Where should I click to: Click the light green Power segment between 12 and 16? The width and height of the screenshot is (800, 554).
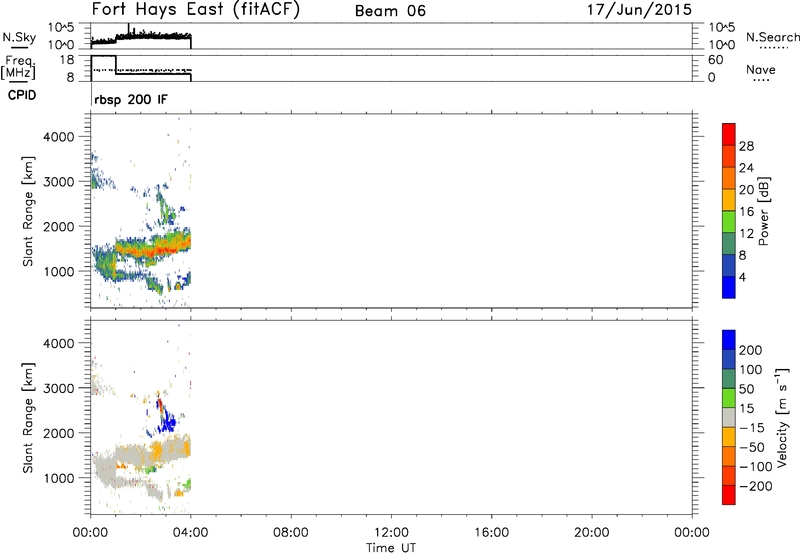729,221
